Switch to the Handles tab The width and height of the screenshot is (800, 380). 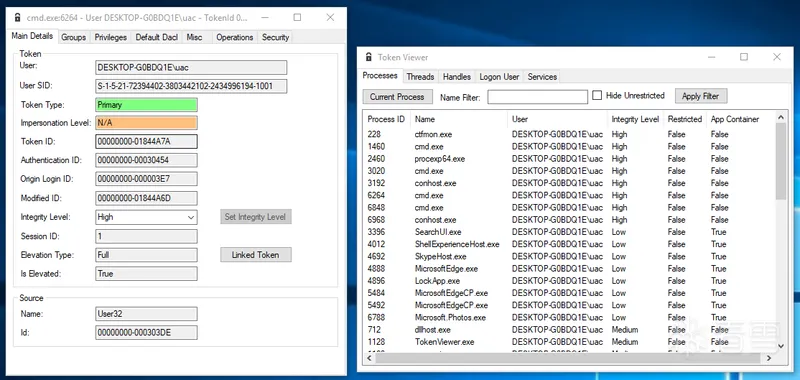point(457,77)
